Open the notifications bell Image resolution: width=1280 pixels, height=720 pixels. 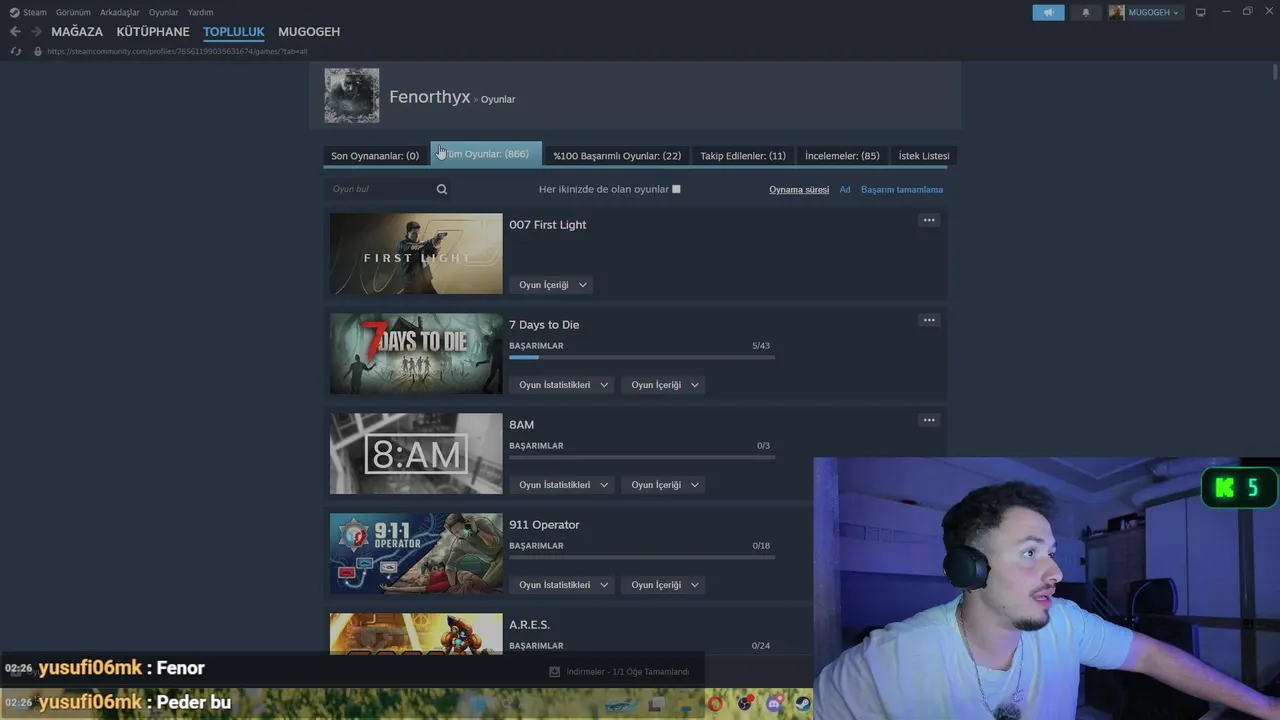pyautogui.click(x=1086, y=12)
